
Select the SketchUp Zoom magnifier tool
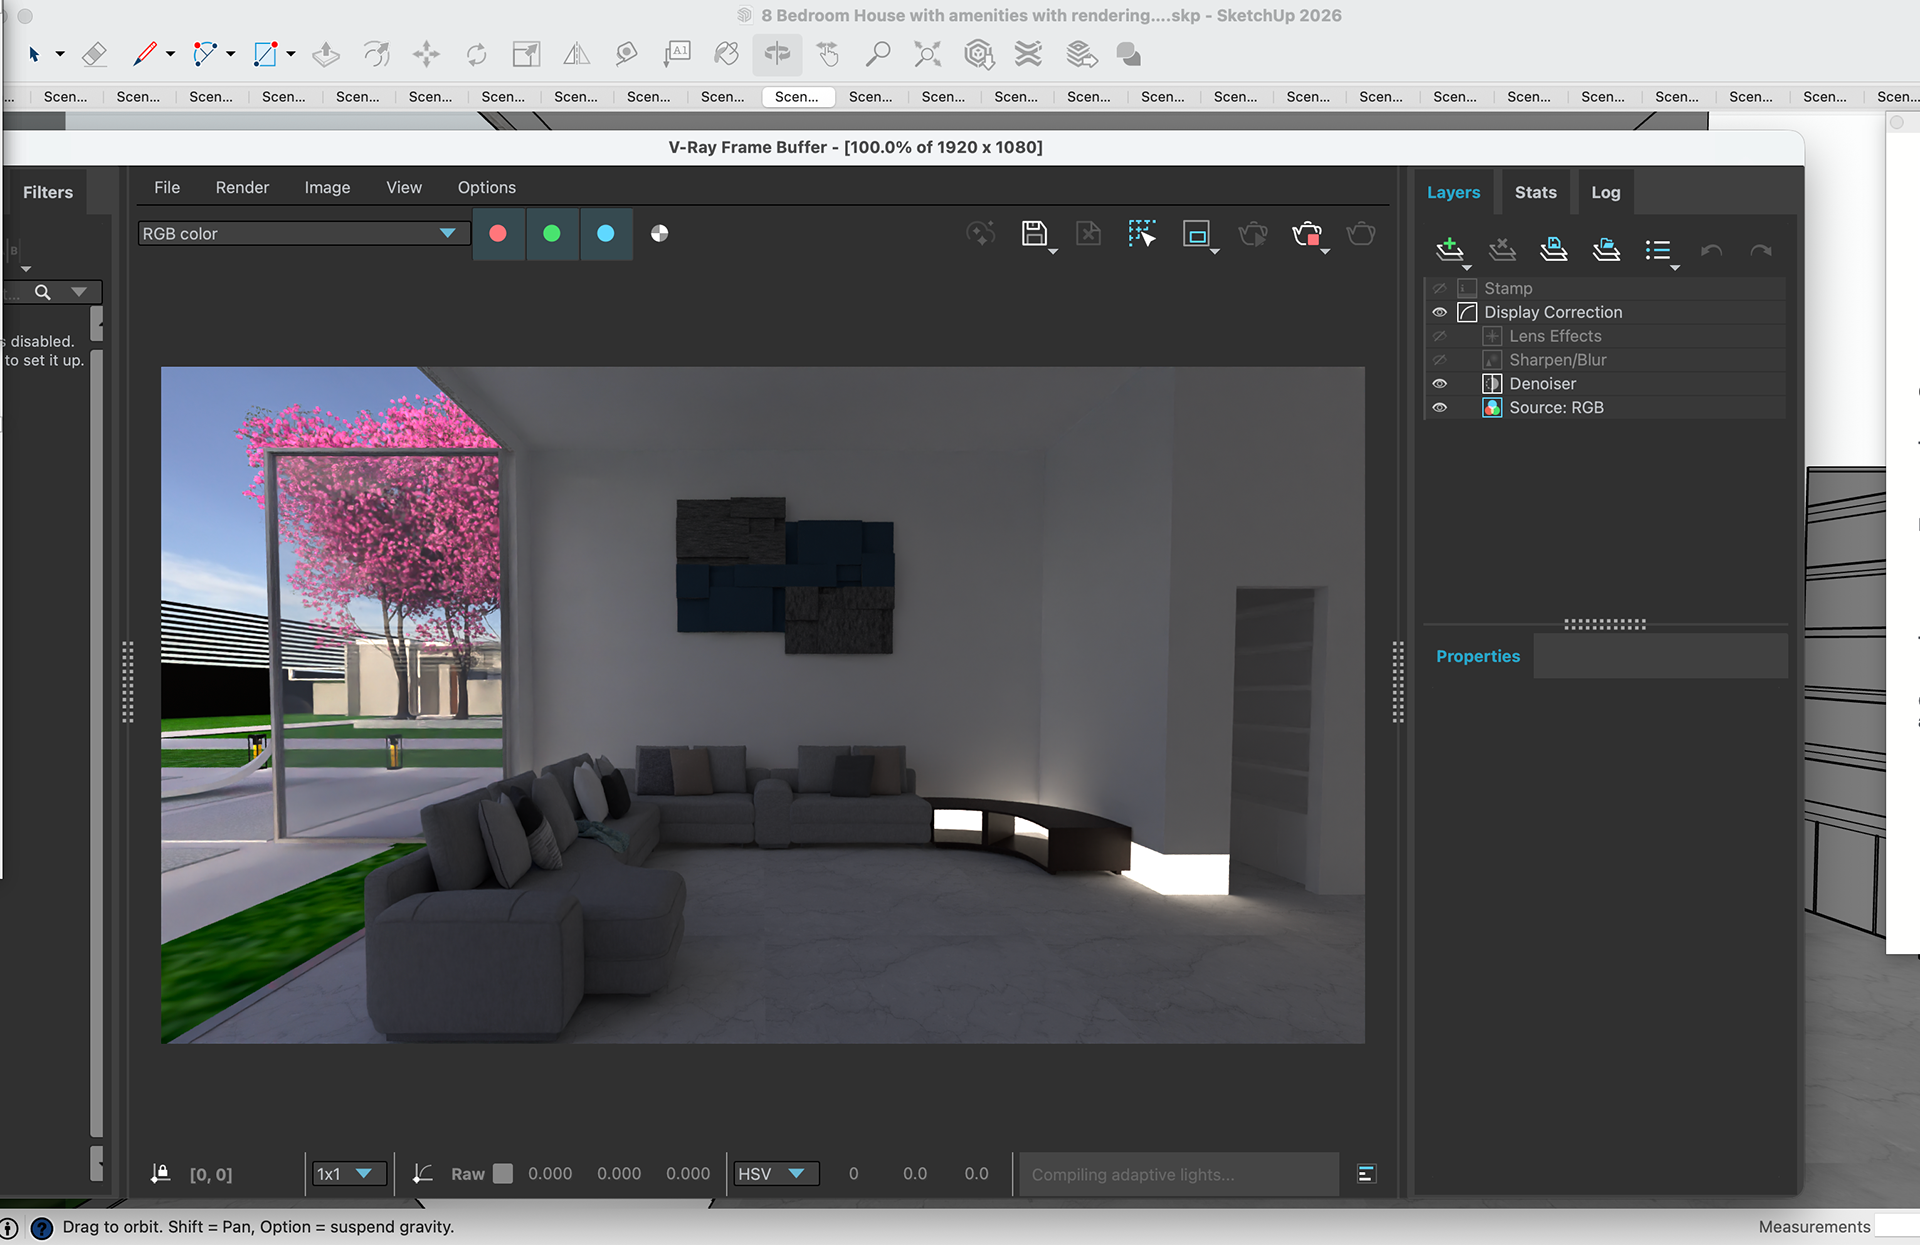coord(877,54)
